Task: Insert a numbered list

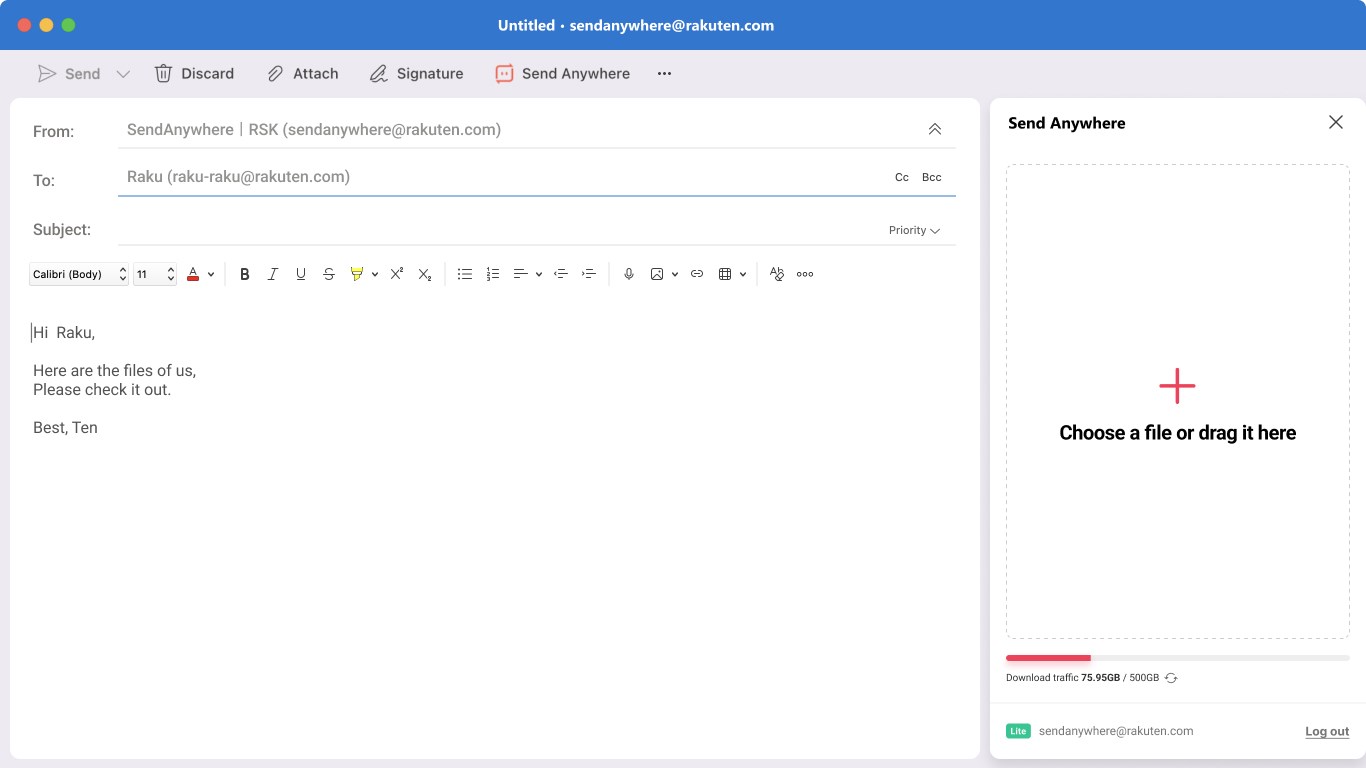Action: click(x=493, y=274)
